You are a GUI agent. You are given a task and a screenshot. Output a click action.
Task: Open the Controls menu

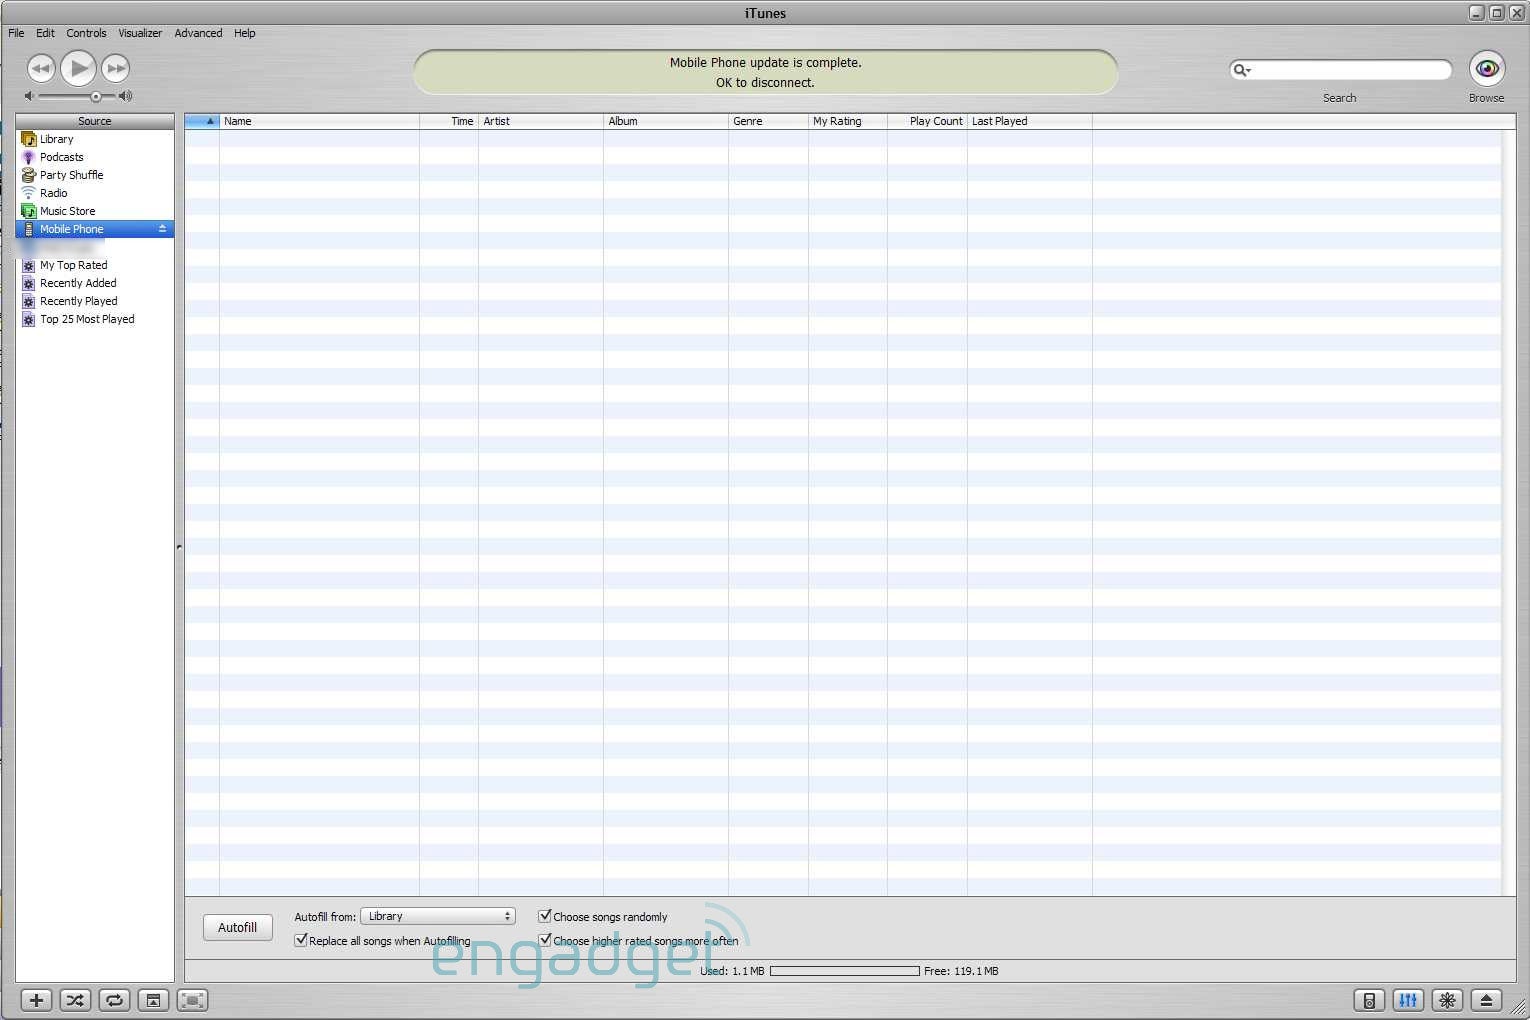86,33
